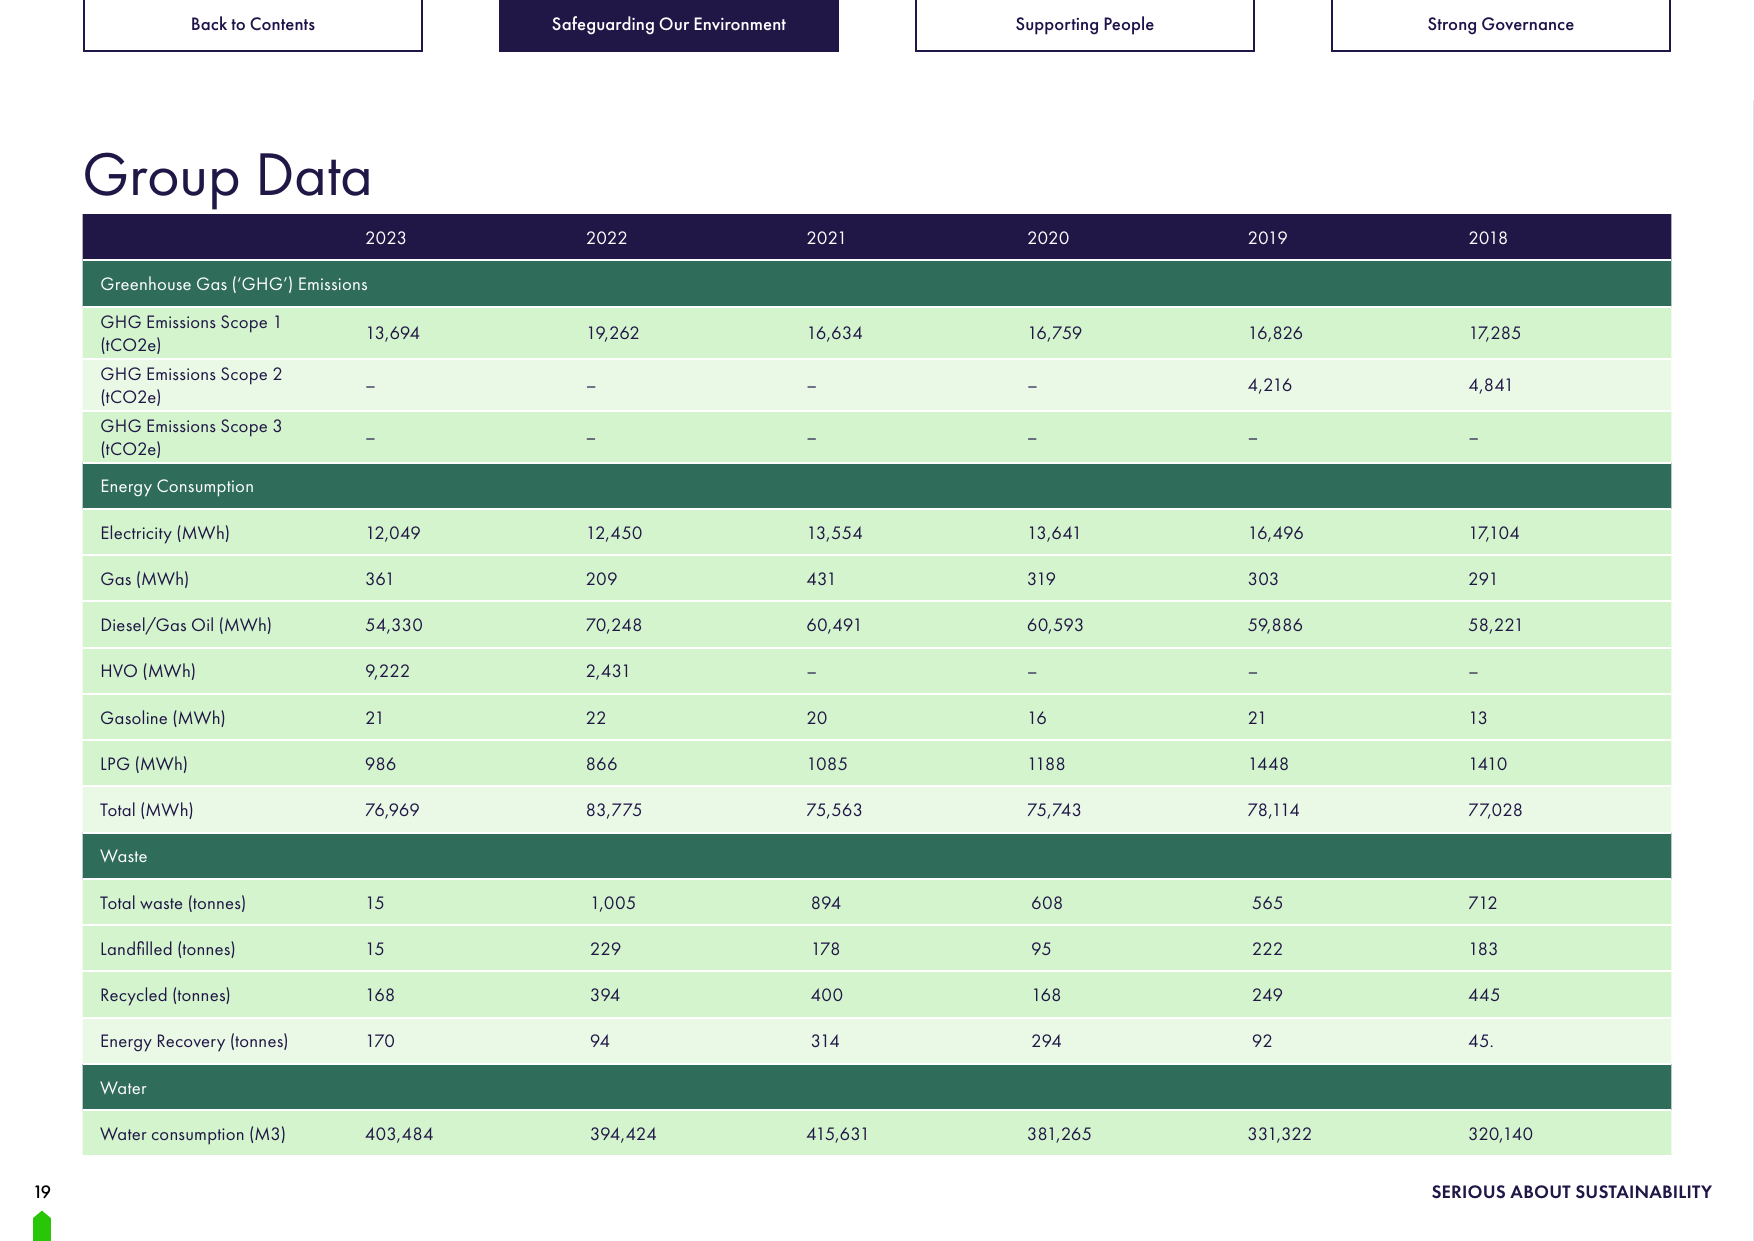Click Water consumption value 320,140
This screenshot has height=1241, width=1754.
1500,1134
